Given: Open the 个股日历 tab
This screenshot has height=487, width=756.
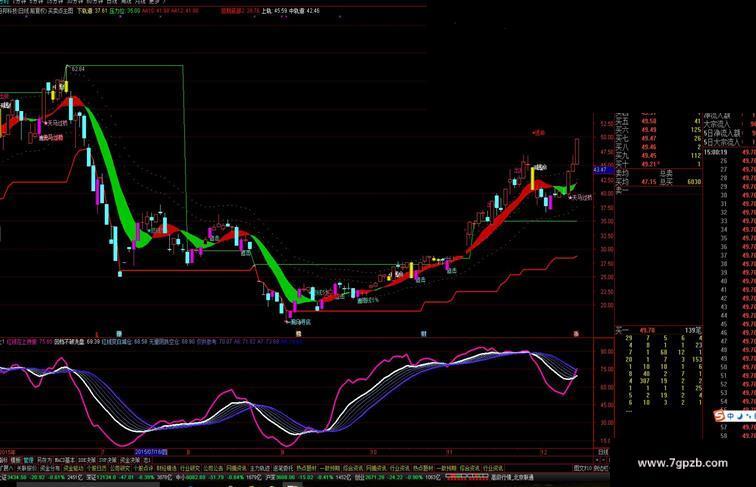Looking at the screenshot, I should [96, 468].
